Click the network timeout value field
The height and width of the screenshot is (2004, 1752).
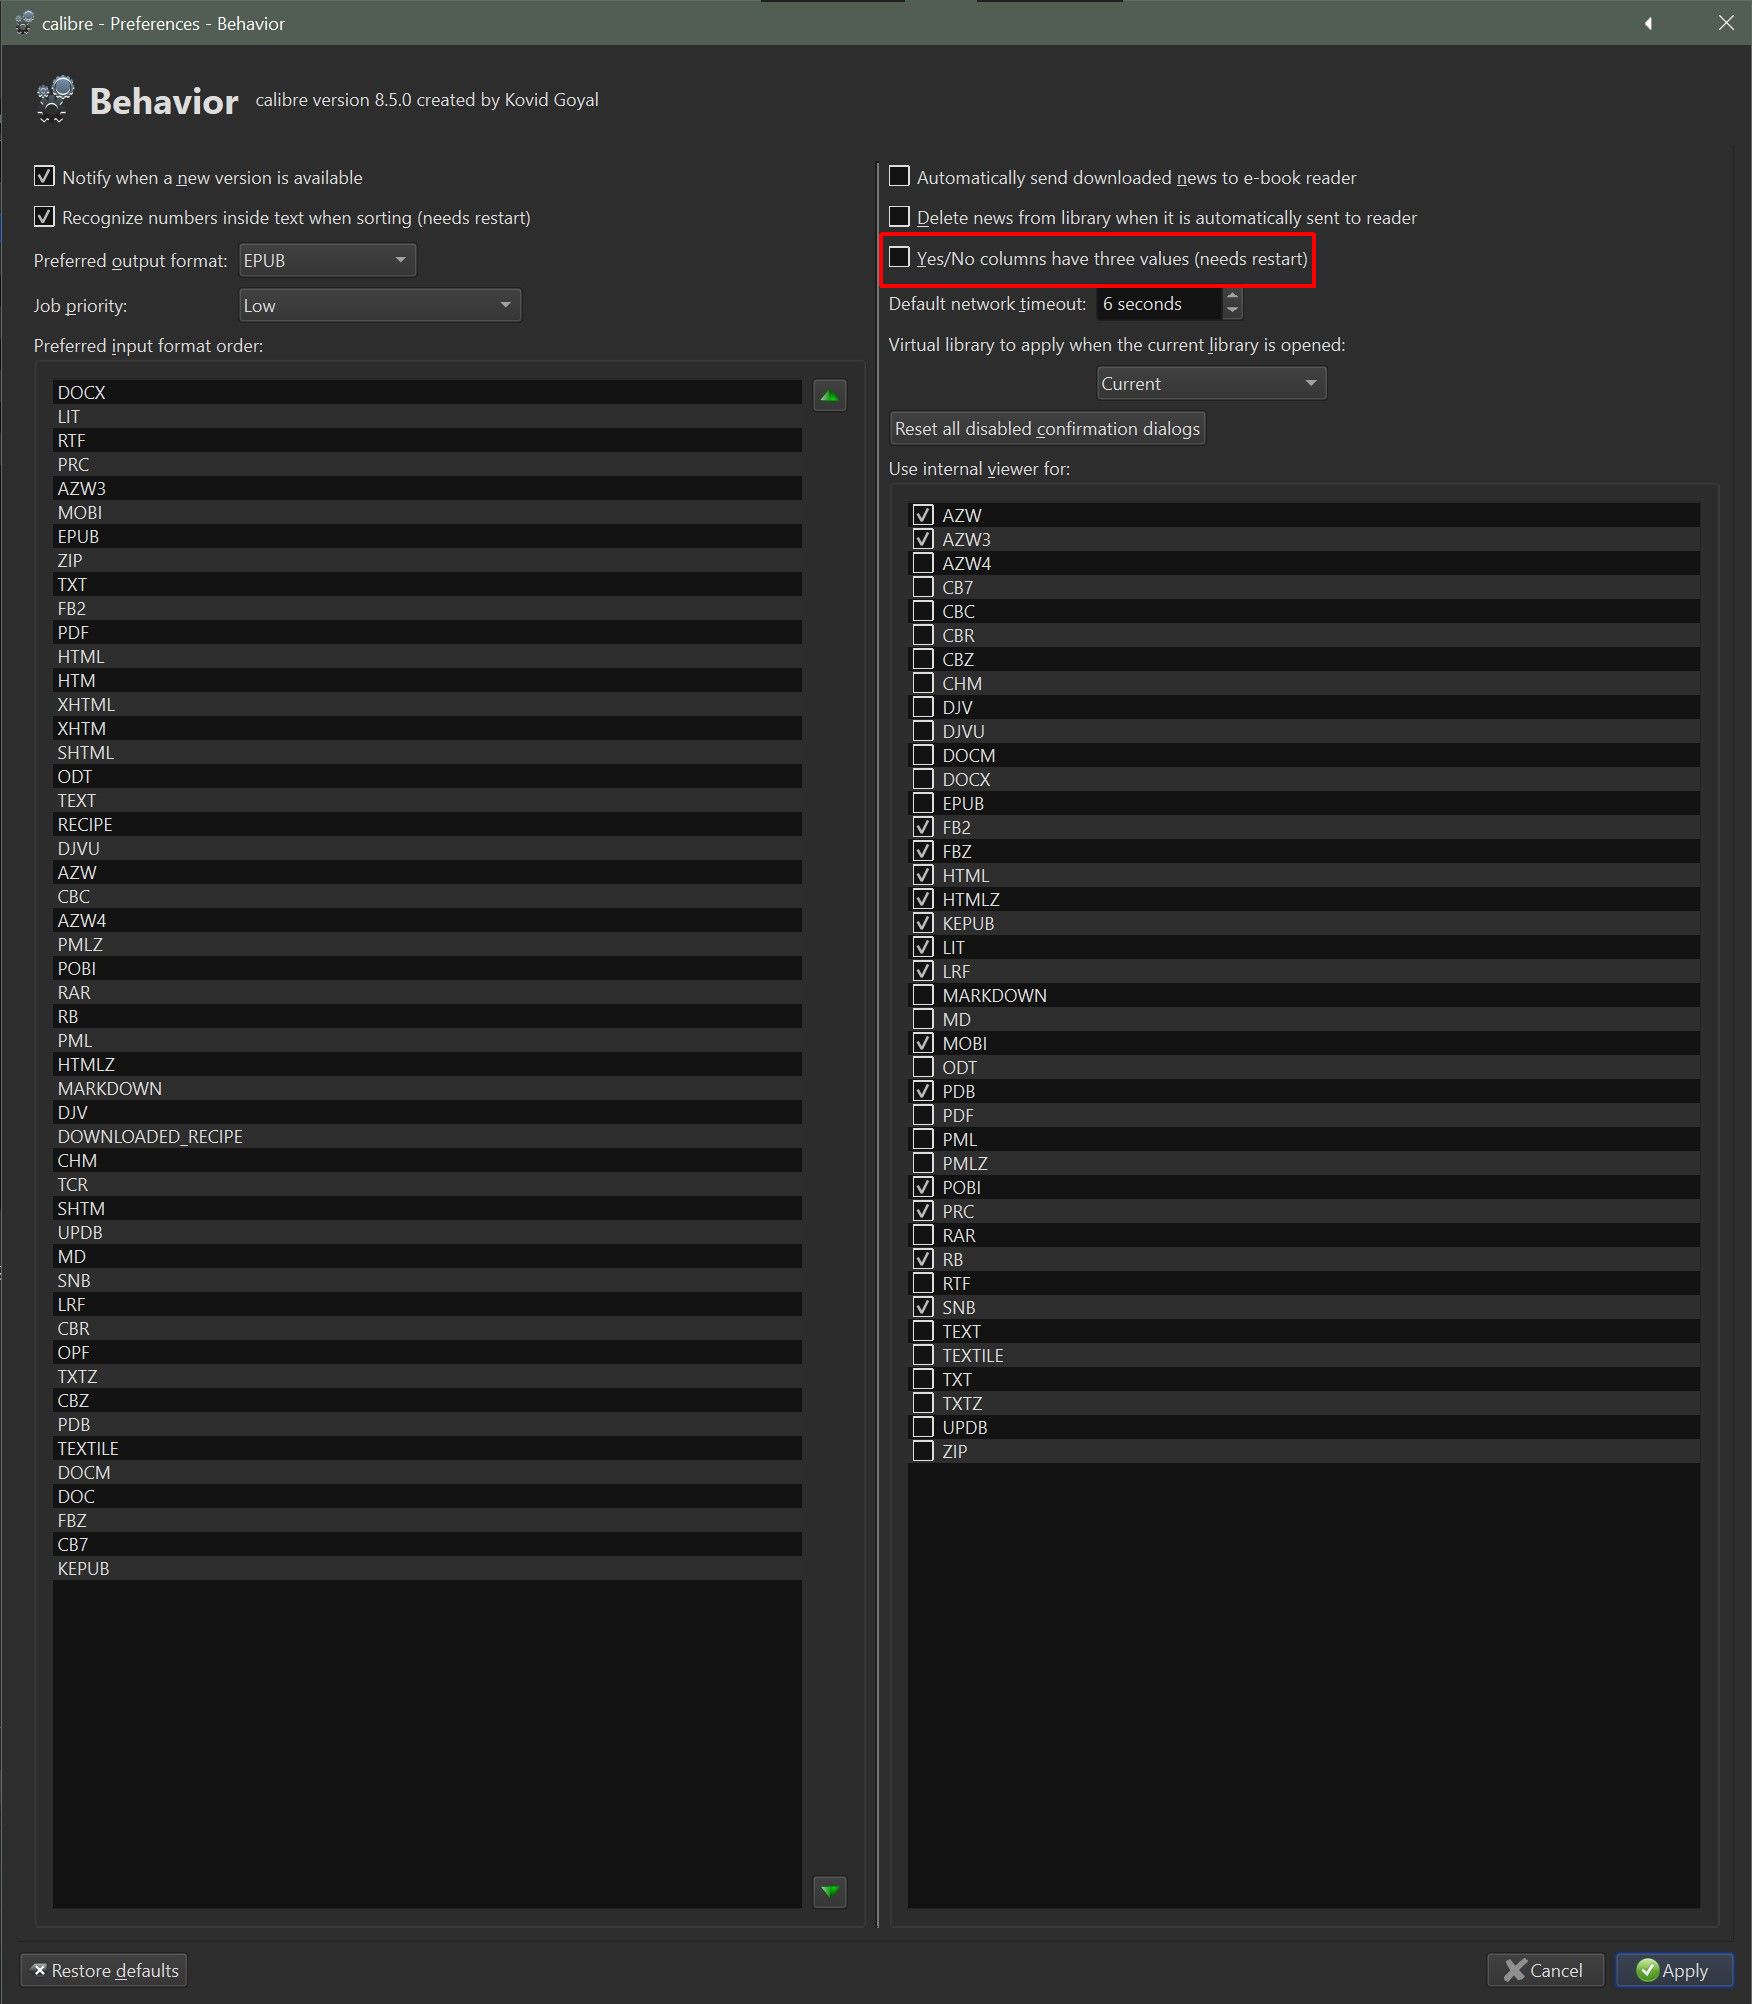point(1159,304)
